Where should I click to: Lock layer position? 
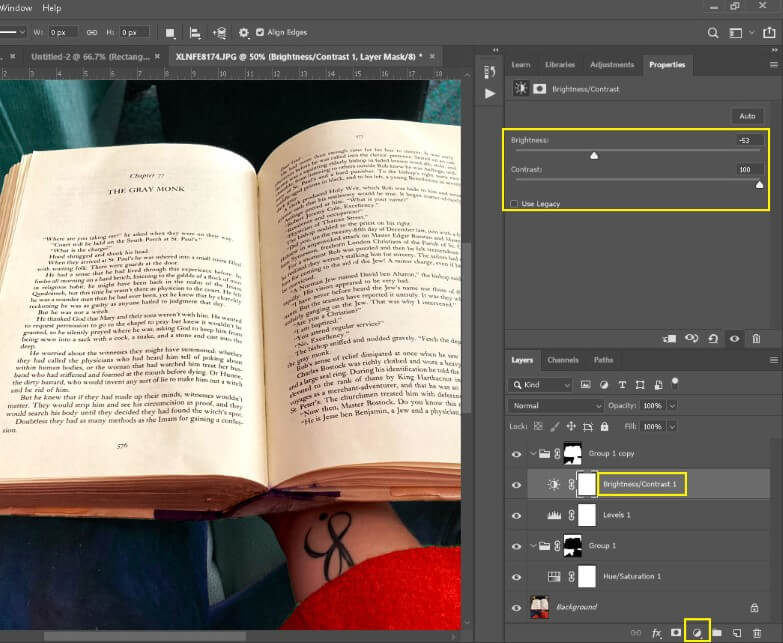(571, 426)
